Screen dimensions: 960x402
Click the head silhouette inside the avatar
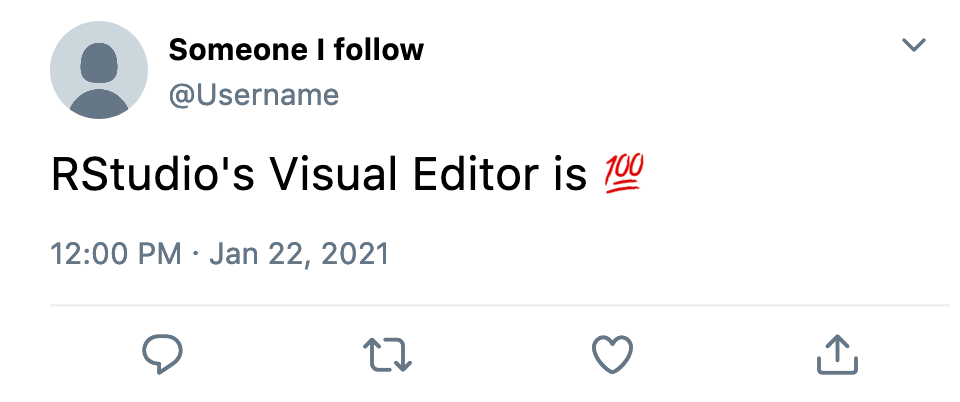[99, 62]
